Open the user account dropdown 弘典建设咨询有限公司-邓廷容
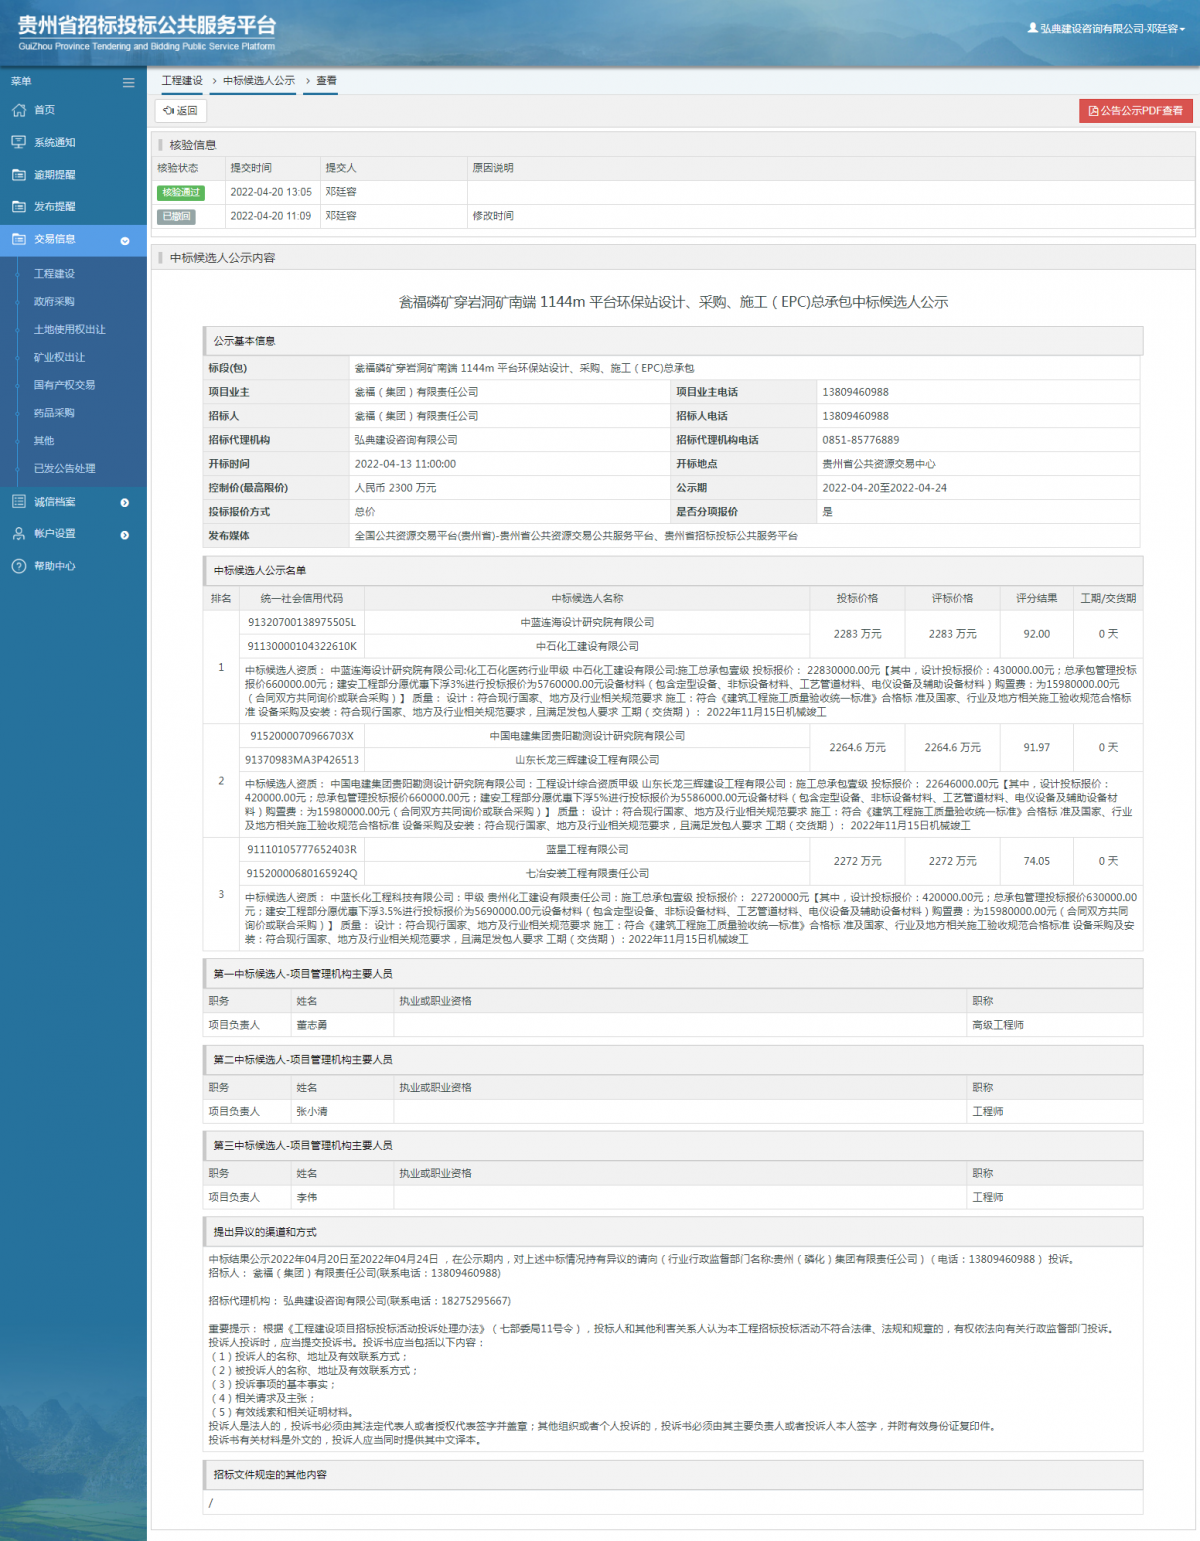 pos(1106,28)
